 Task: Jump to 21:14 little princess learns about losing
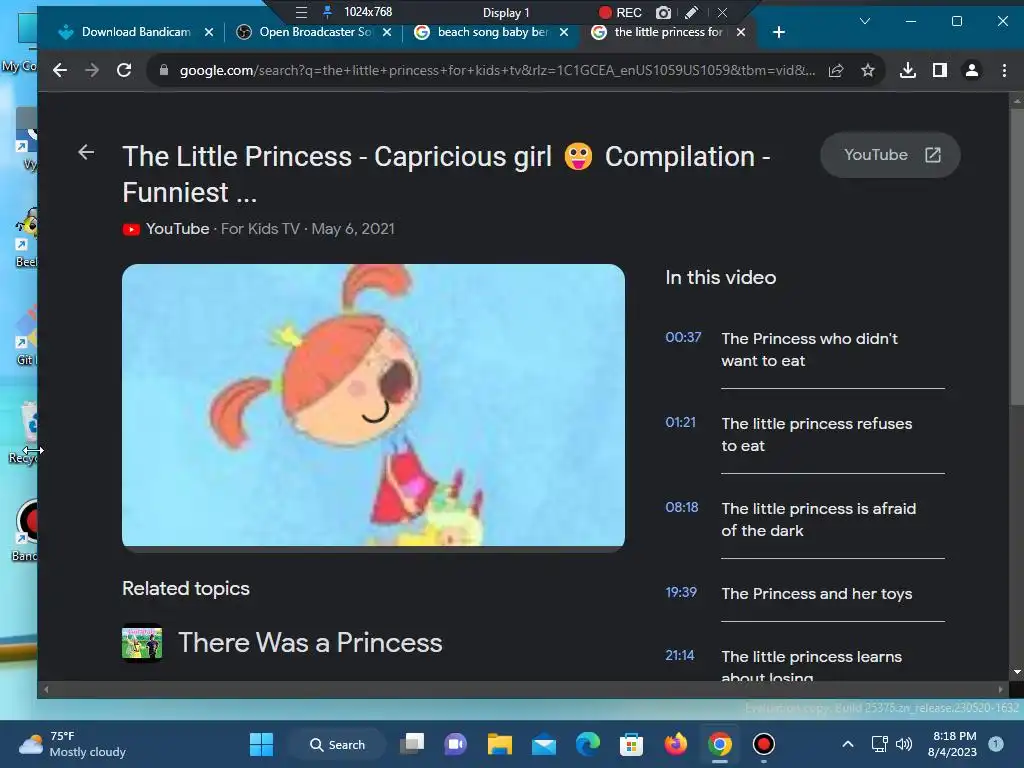coord(805,665)
